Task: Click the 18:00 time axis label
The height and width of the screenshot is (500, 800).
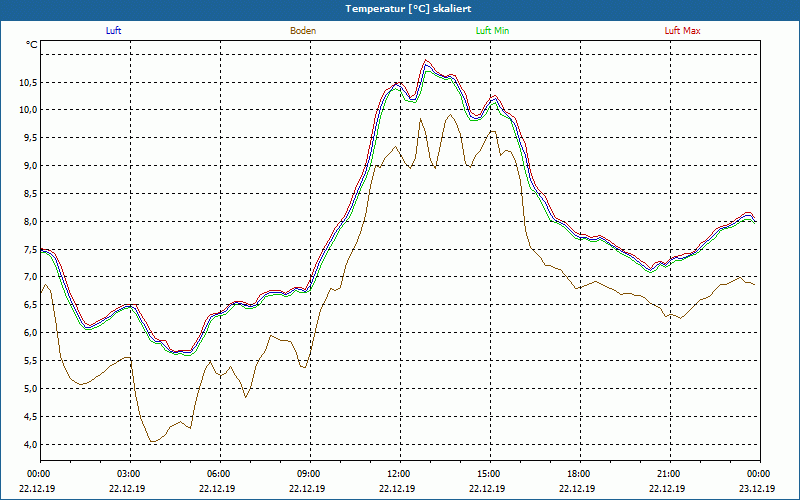Action: coord(580,474)
